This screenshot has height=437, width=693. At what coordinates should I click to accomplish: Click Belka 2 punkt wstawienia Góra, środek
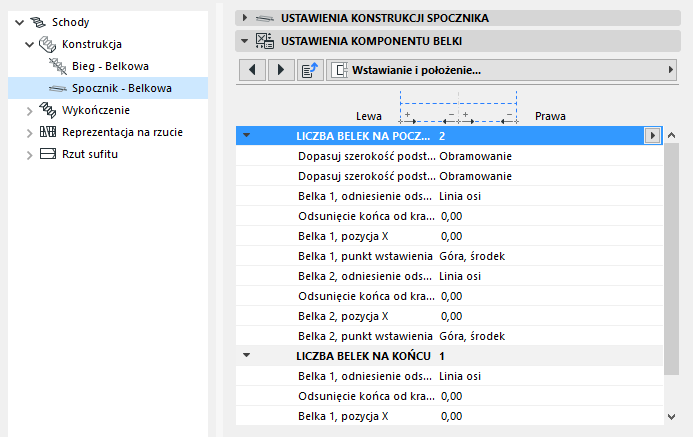tap(472, 336)
